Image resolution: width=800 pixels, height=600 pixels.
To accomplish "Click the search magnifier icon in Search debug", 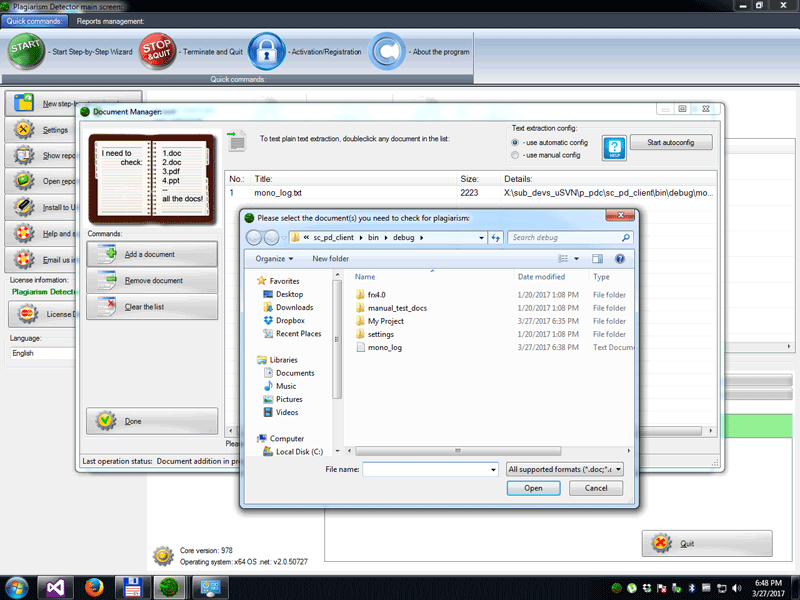I will [x=626, y=238].
